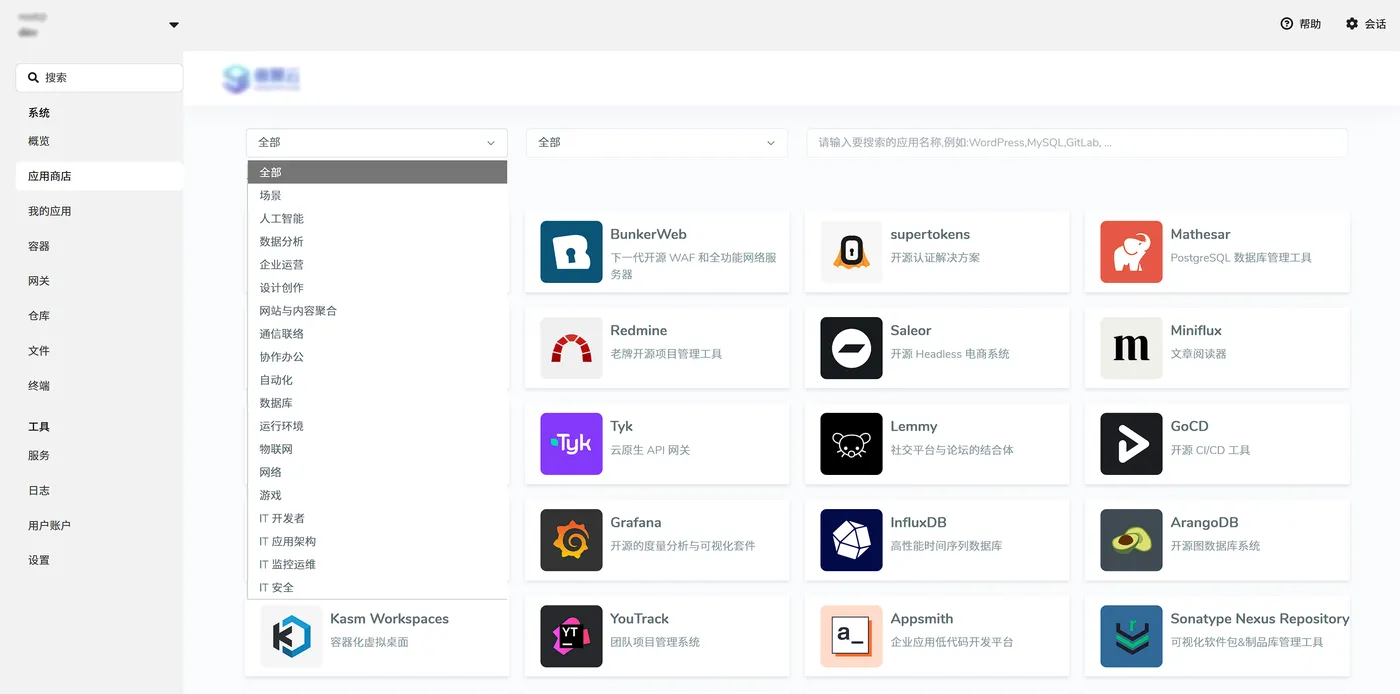Open the Kasm Workspaces icon
Image resolution: width=1400 pixels, height=694 pixels.
point(291,636)
